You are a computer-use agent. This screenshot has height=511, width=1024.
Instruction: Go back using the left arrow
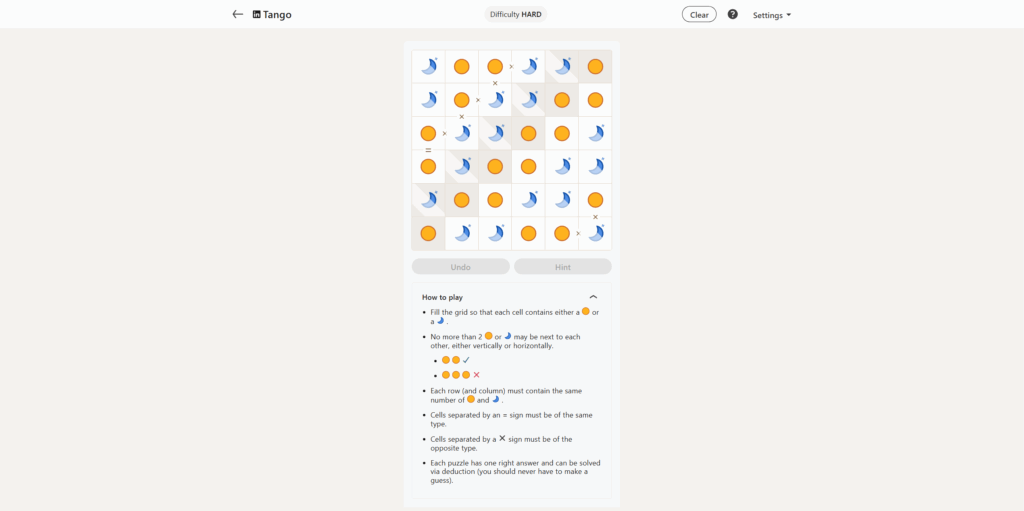[237, 15]
